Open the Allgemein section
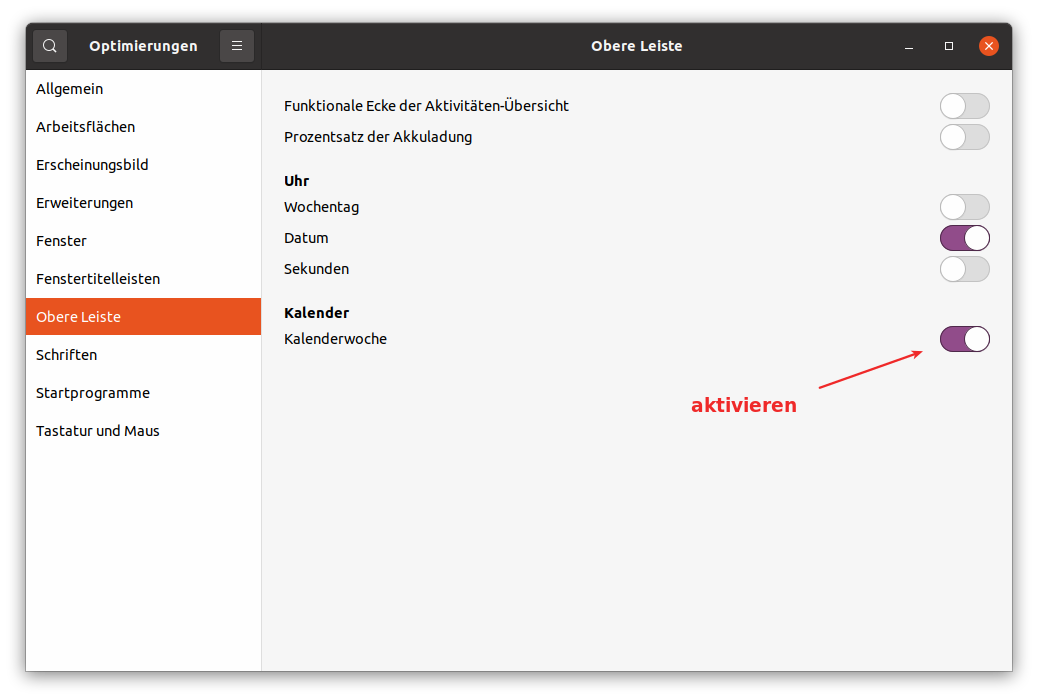Viewport: 1038px width, 700px height. click(x=70, y=89)
